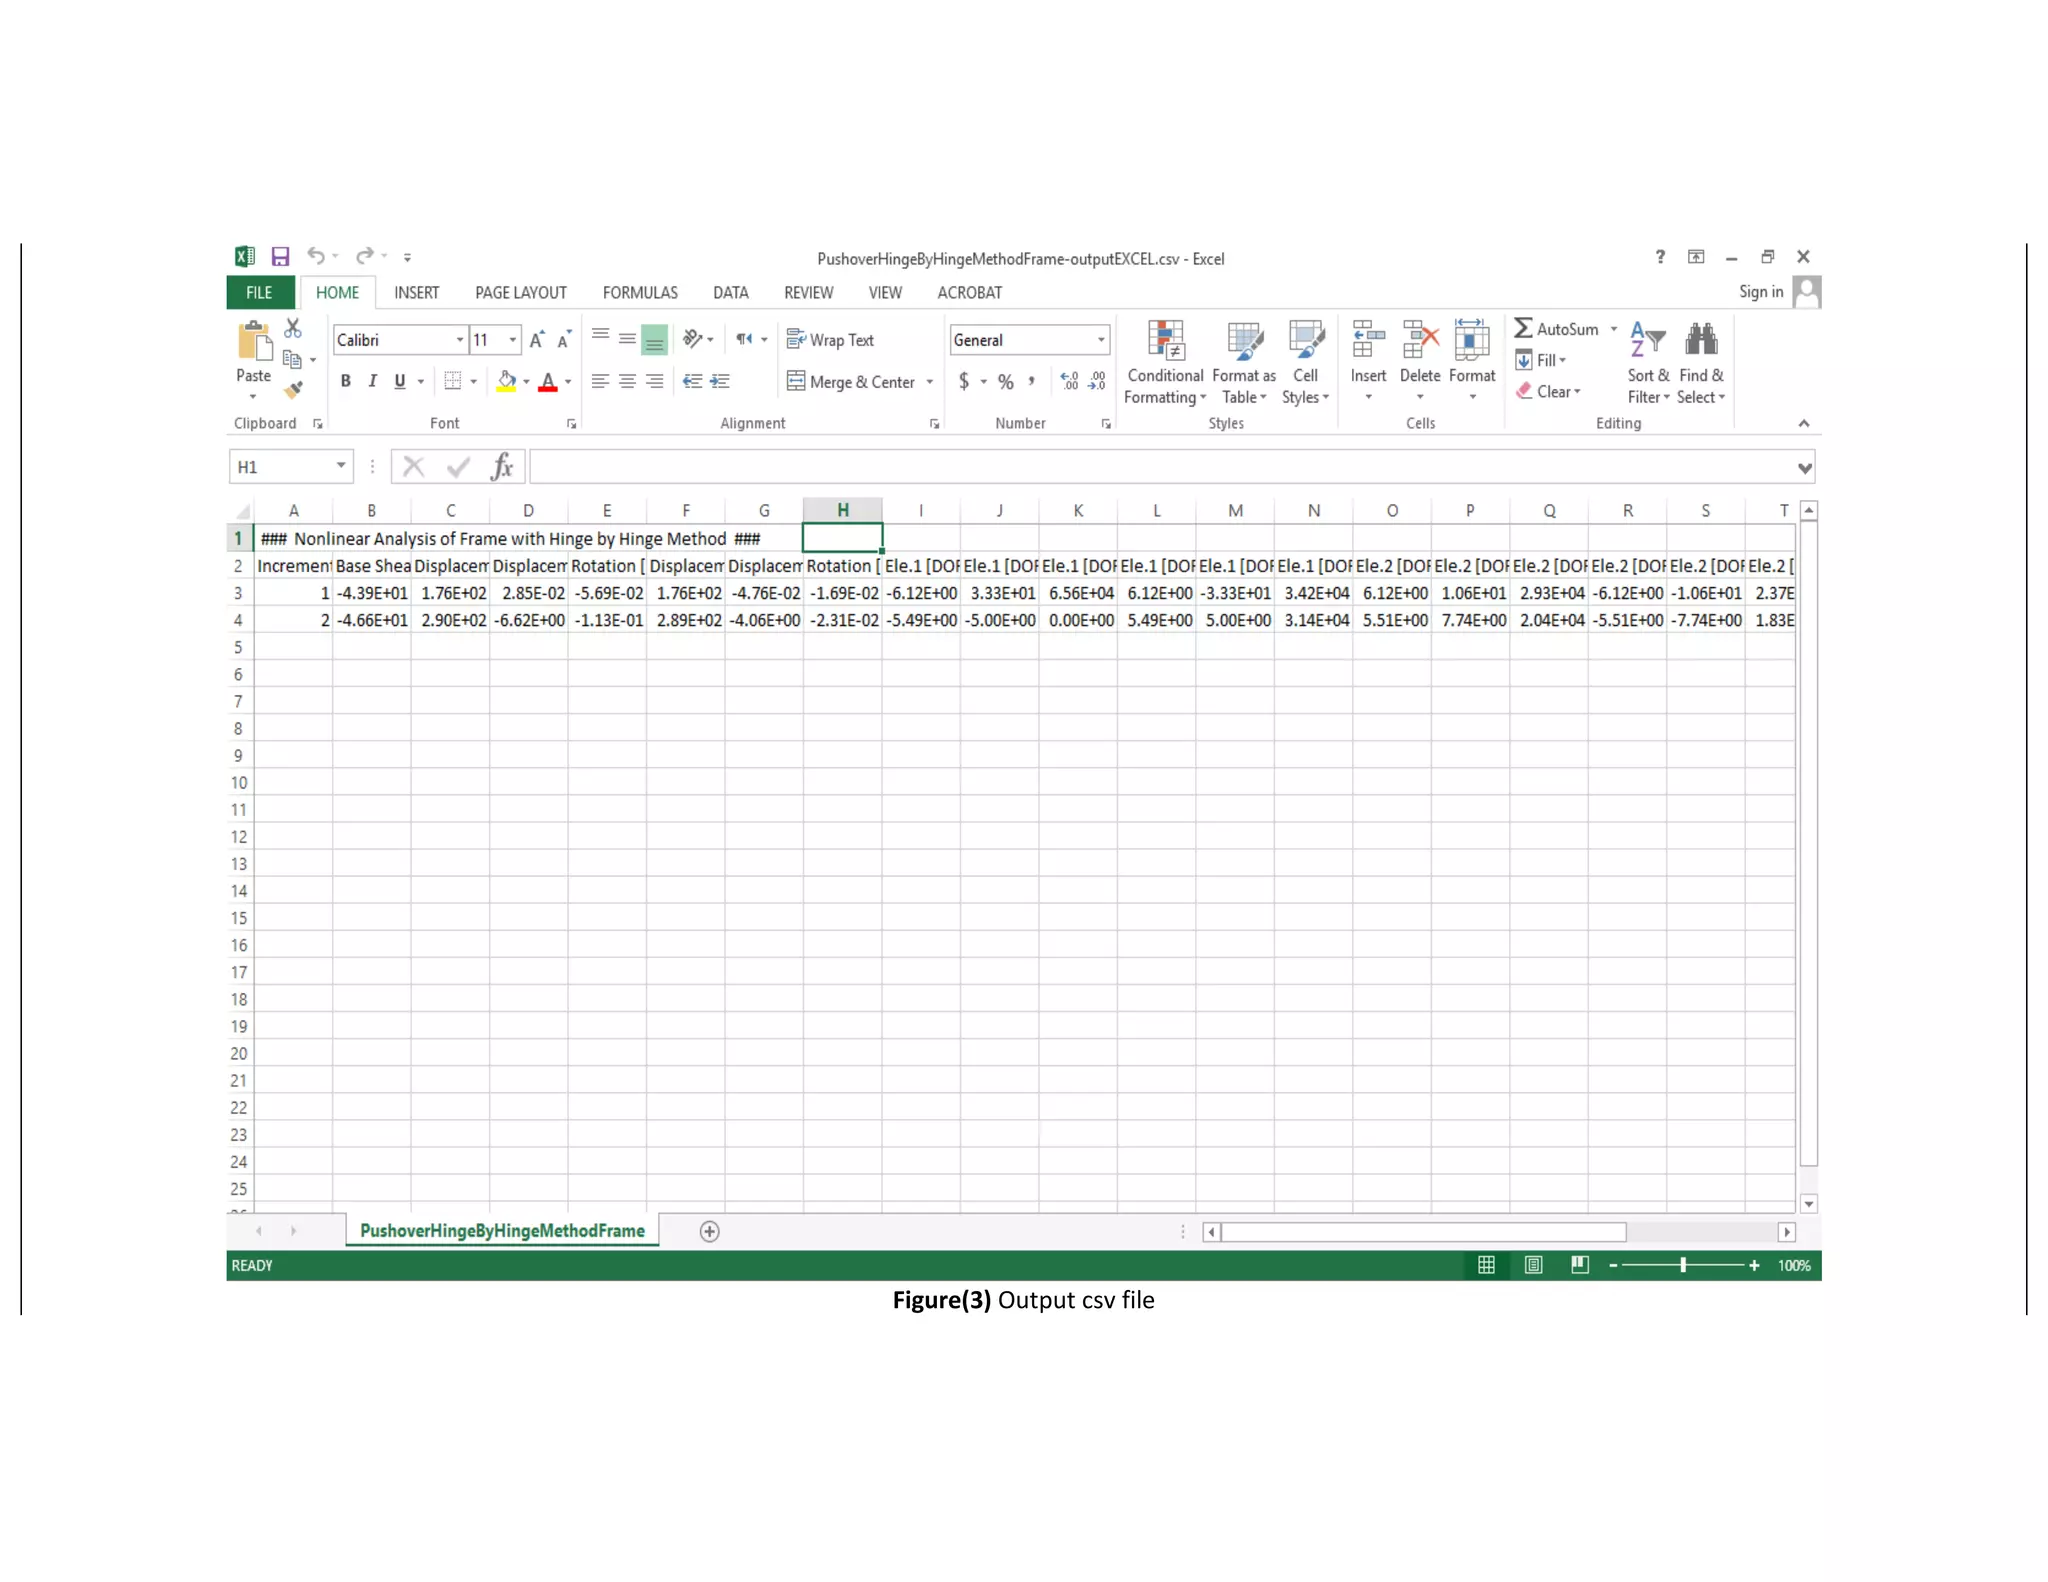Screen dimensions: 2048x1582
Task: Open Cell Styles gallery
Action: coord(1305,362)
